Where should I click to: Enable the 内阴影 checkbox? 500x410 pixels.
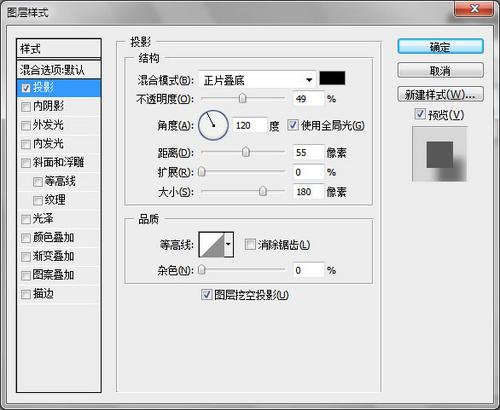pos(25,107)
